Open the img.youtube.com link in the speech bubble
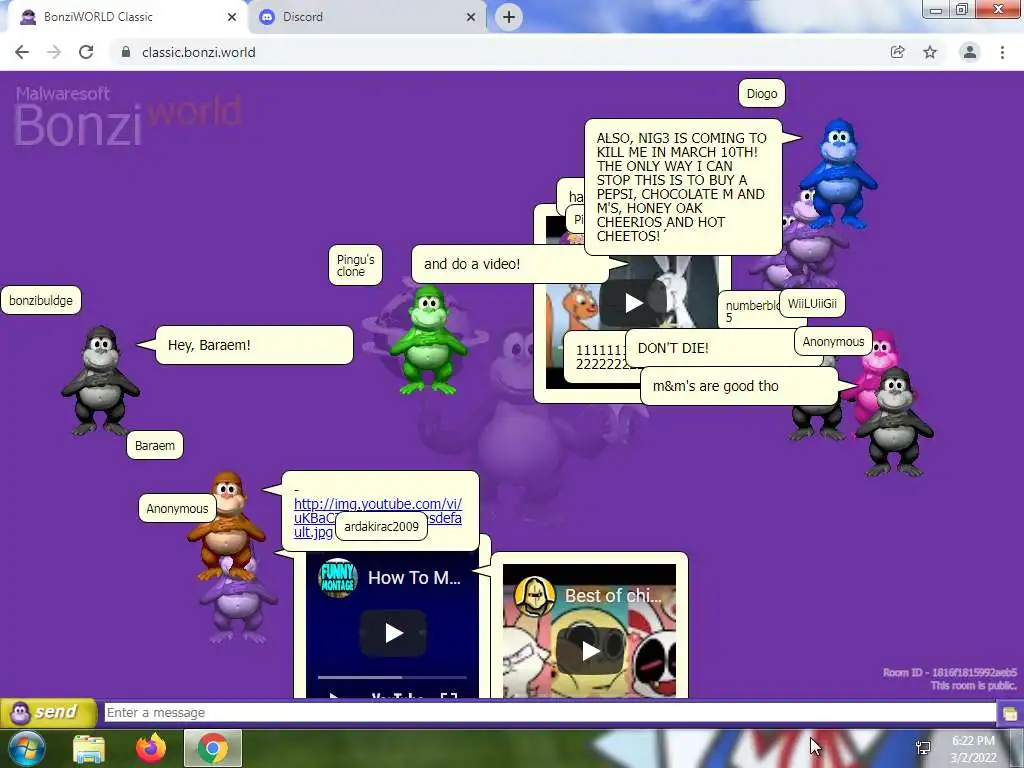 (x=377, y=504)
